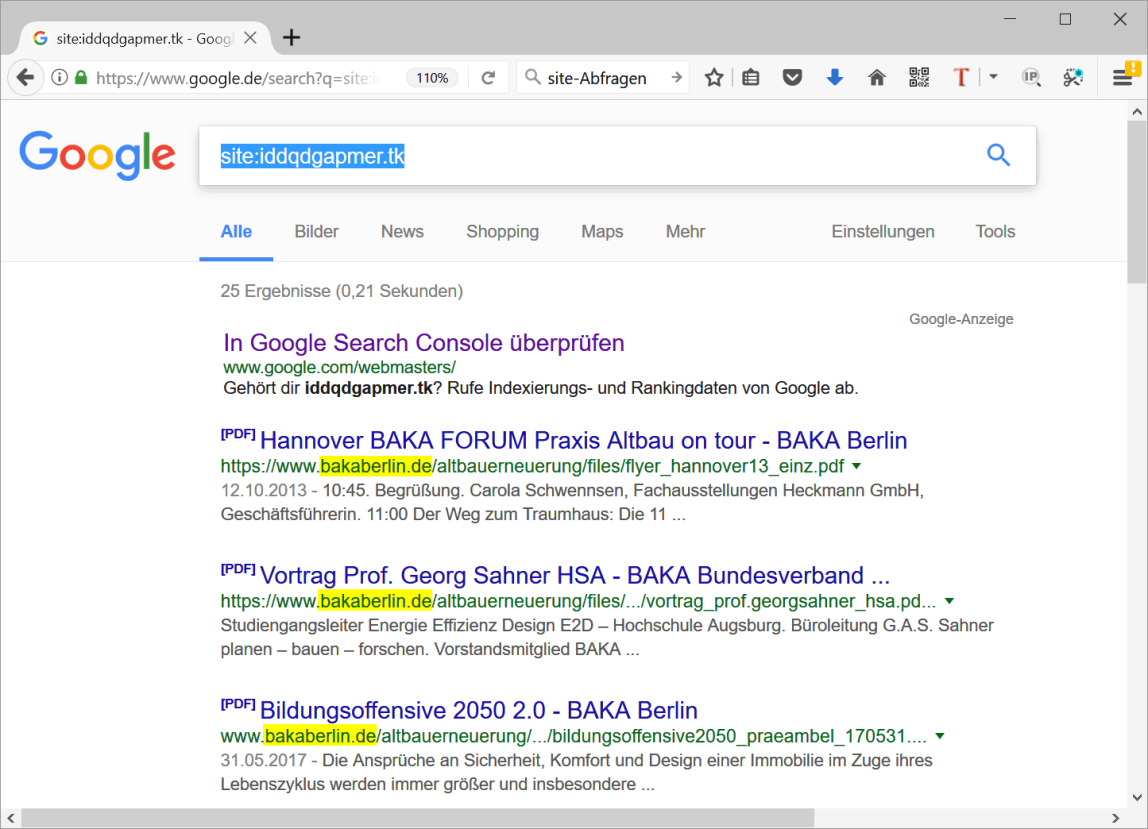Click the browser address bar URL
Image resolution: width=1148 pixels, height=829 pixels.
click(x=238, y=78)
